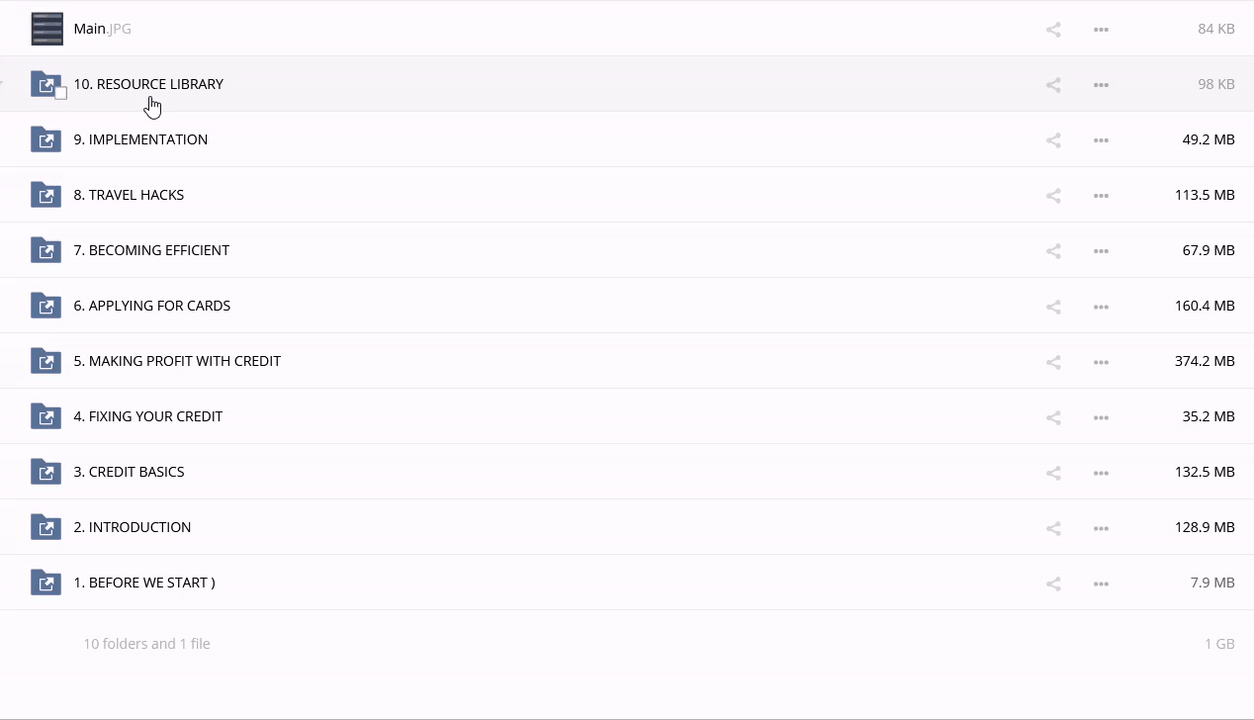Image resolution: width=1254 pixels, height=720 pixels.
Task: Open the Main.JPG image thumbnail
Action: pyautogui.click(x=47, y=29)
